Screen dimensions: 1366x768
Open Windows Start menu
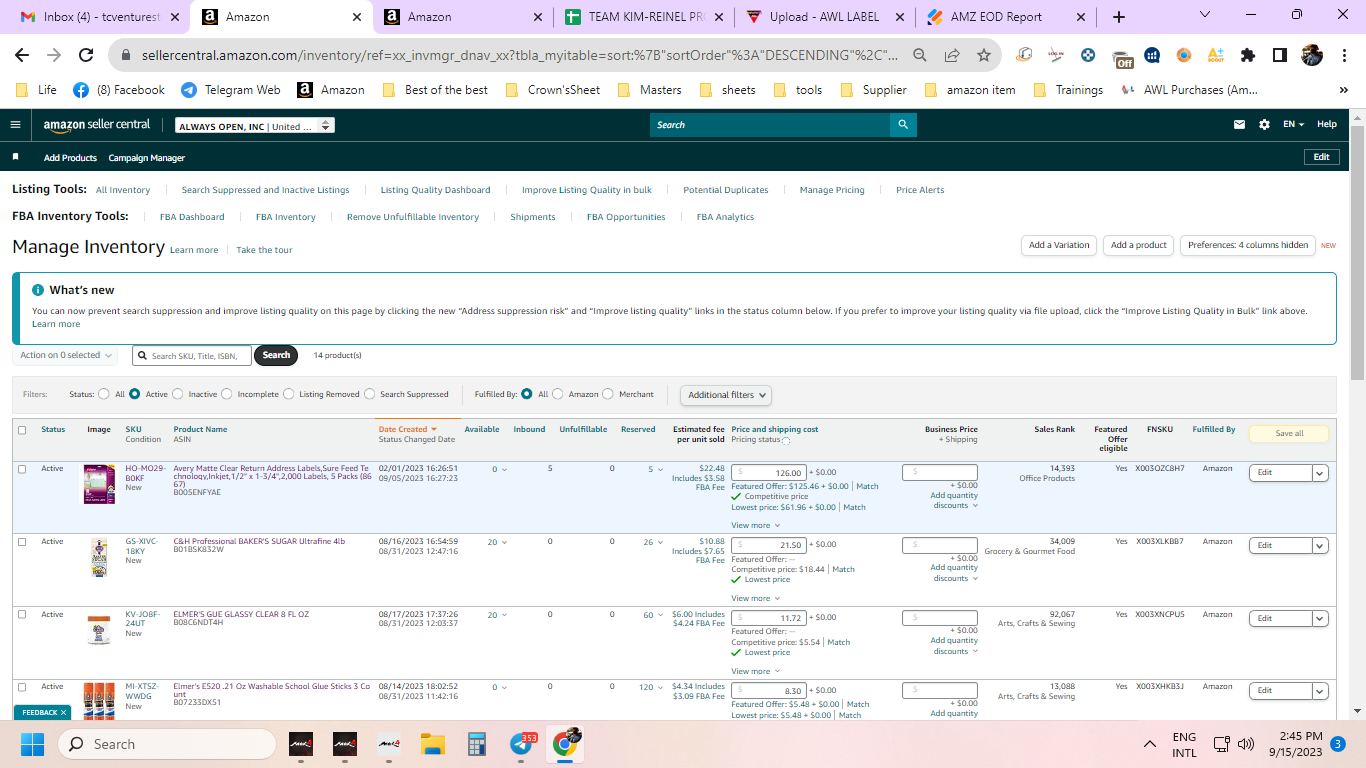(33, 744)
